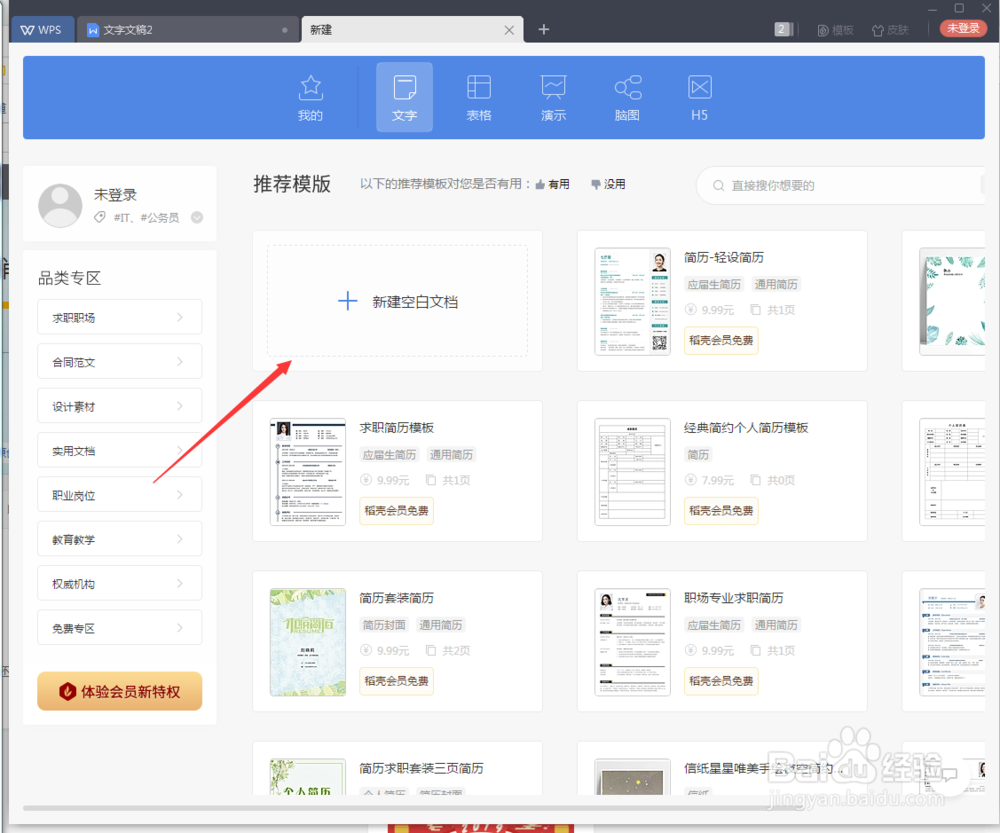Viewport: 1000px width, 833px height.
Task: Expand the 职业岗位 category
Action: tap(119, 495)
